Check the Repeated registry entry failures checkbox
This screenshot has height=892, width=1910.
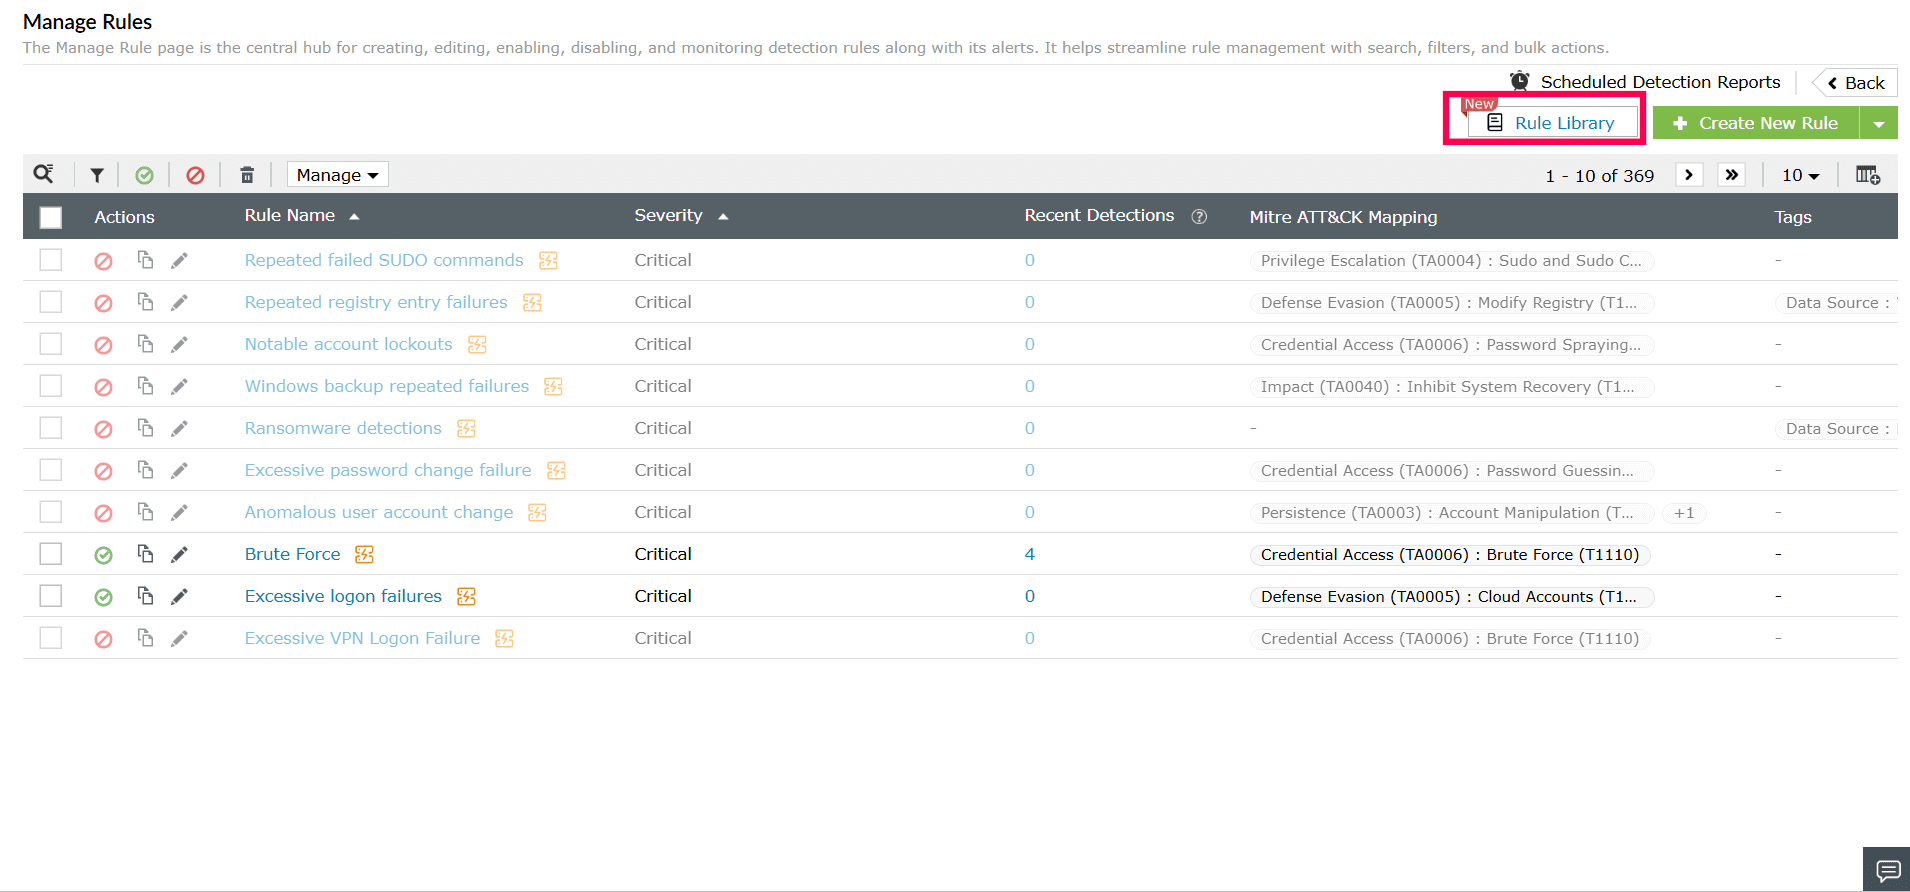point(51,302)
